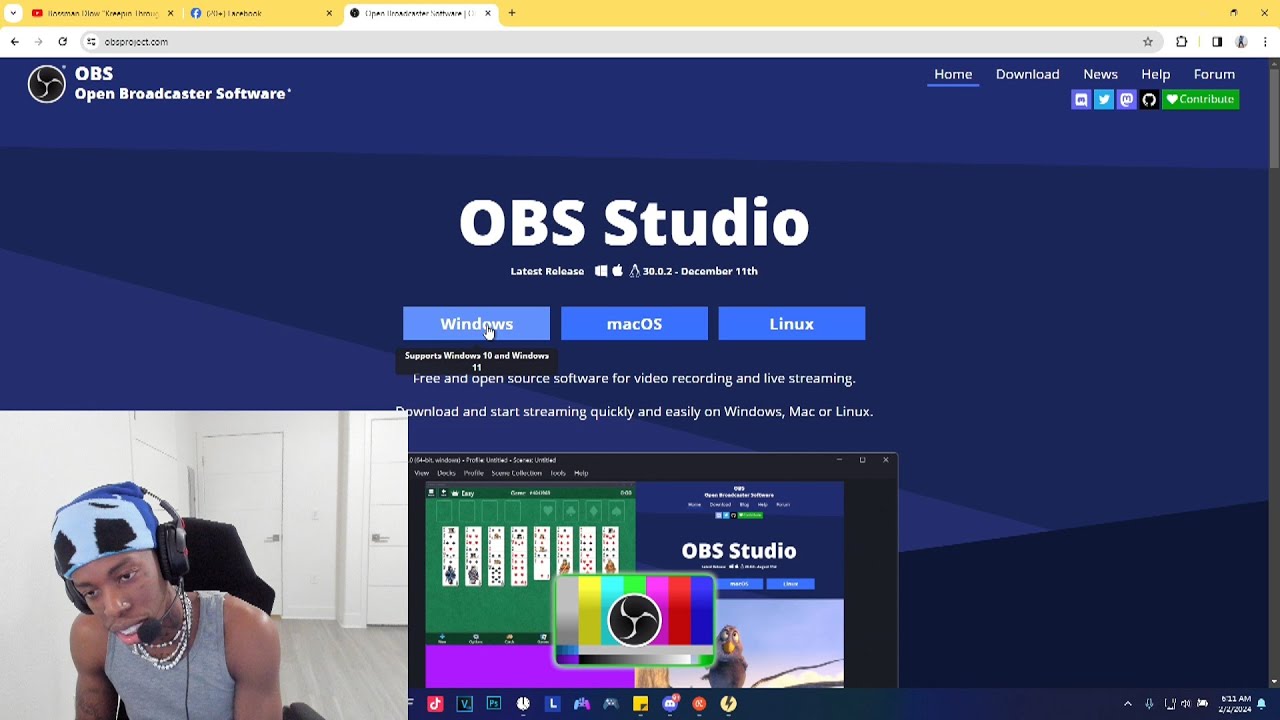Open the Sticky Notes taskbar icon
This screenshot has height=720, width=1280.
[x=640, y=704]
